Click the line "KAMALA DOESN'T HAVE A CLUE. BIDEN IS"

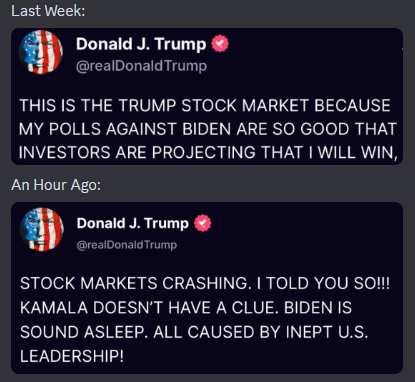(186, 307)
